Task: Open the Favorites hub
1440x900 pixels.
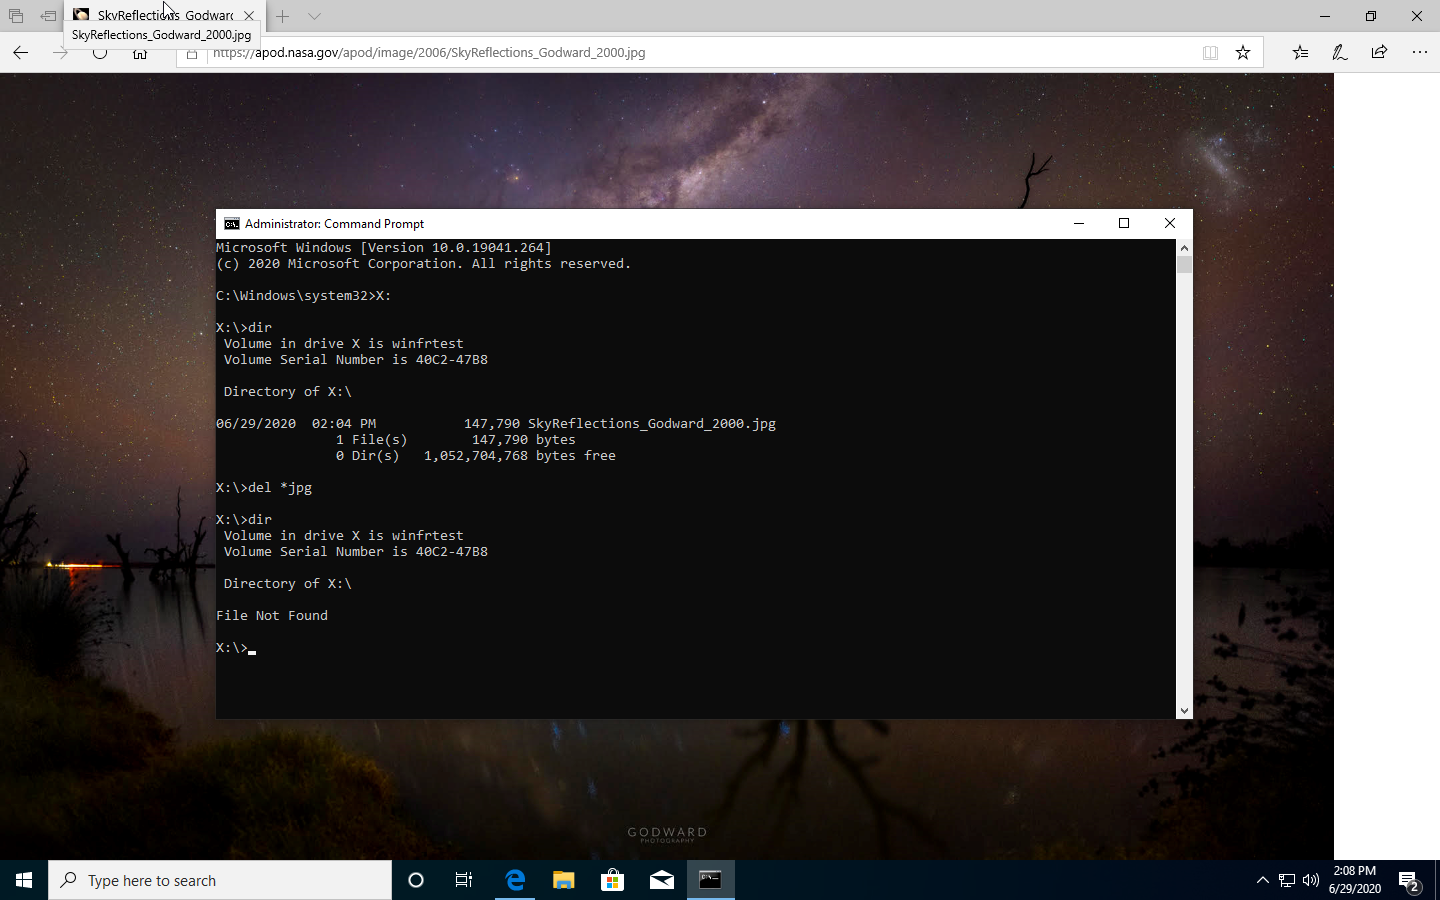Action: [x=1299, y=52]
